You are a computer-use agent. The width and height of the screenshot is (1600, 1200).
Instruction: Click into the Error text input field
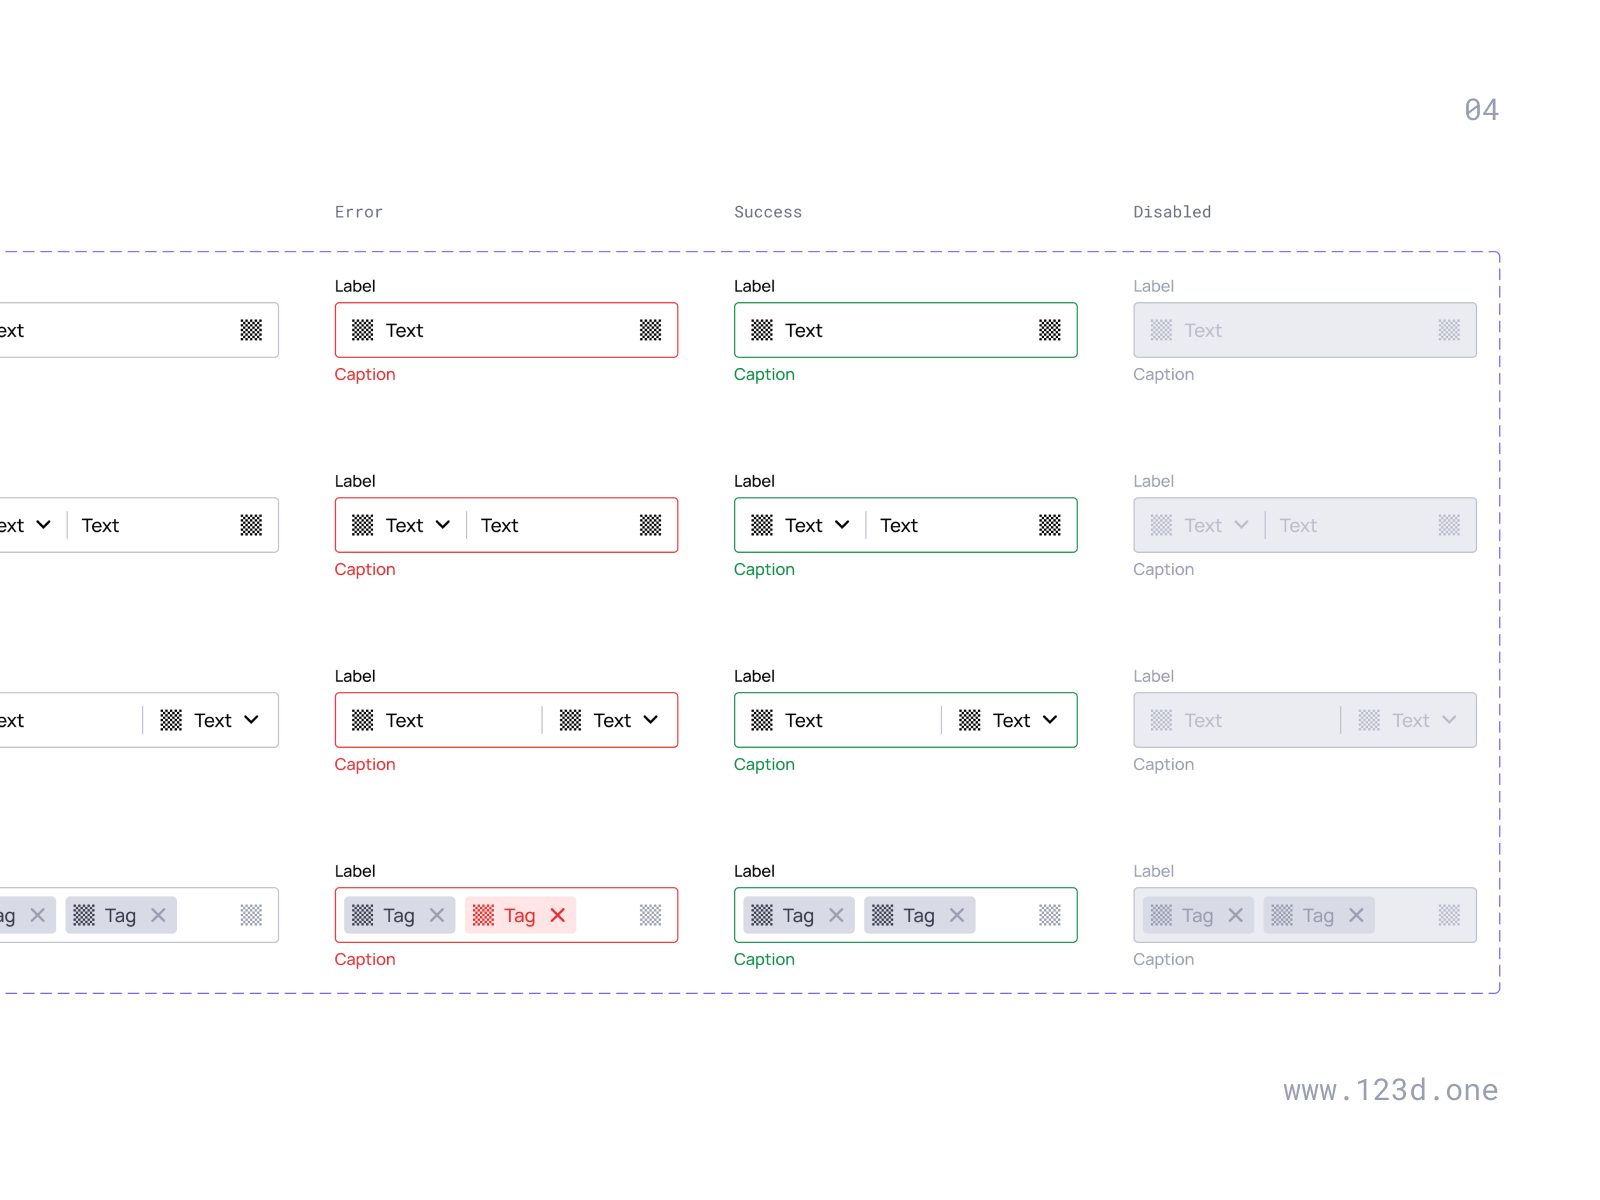tap(470, 330)
